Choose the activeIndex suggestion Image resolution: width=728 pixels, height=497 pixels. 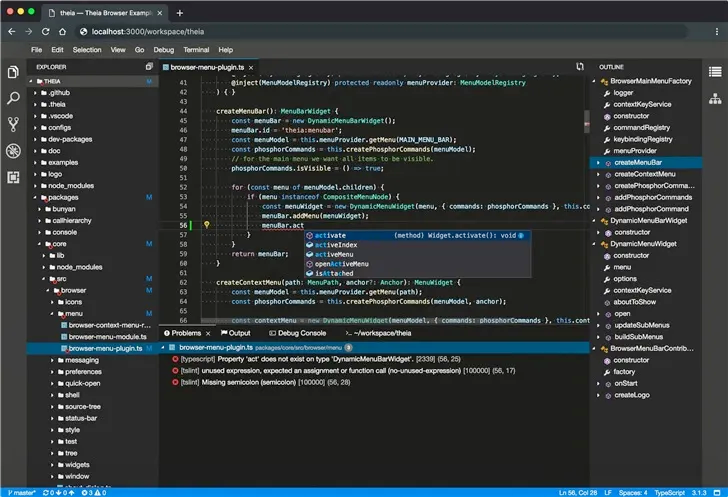(x=418, y=245)
